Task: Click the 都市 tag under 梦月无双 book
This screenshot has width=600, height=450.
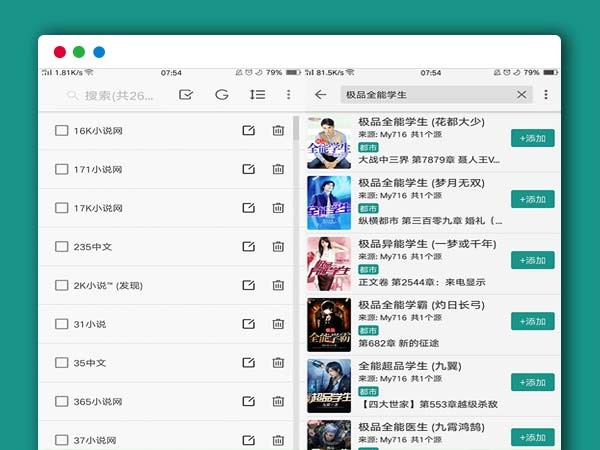Action: click(x=368, y=209)
